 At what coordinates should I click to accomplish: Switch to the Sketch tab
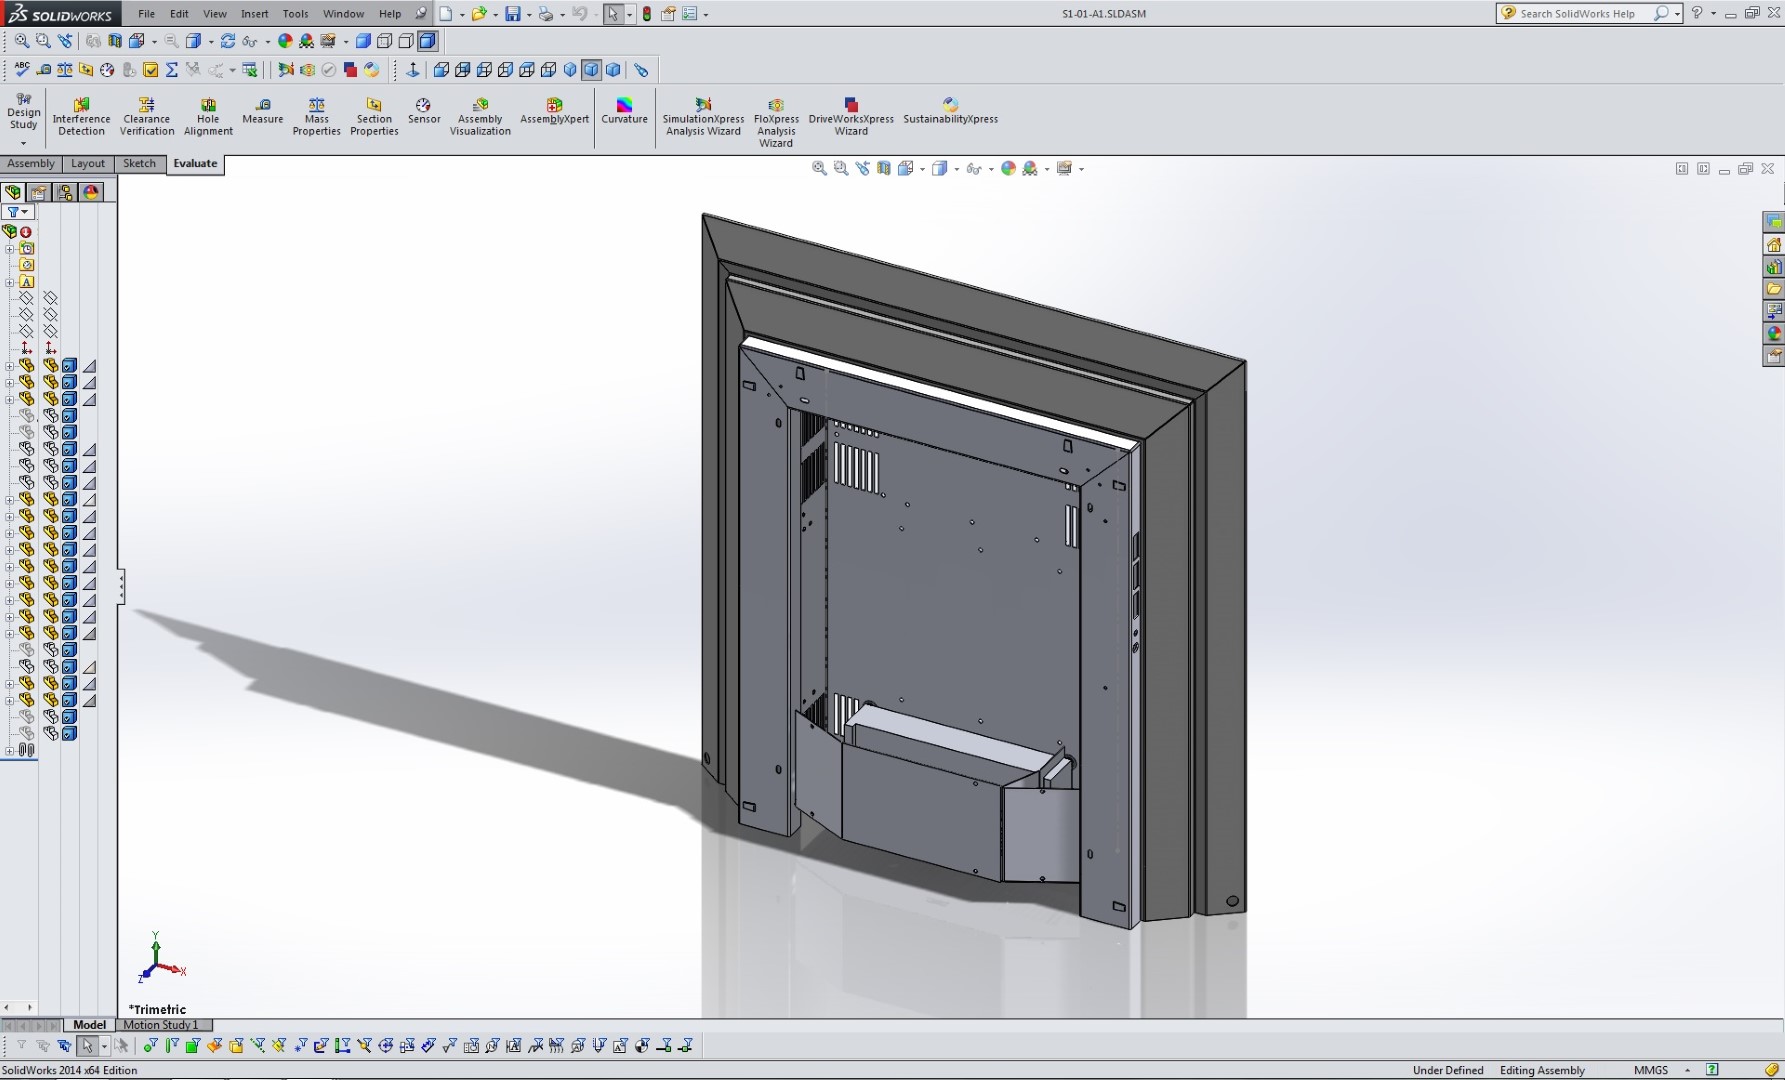point(139,164)
